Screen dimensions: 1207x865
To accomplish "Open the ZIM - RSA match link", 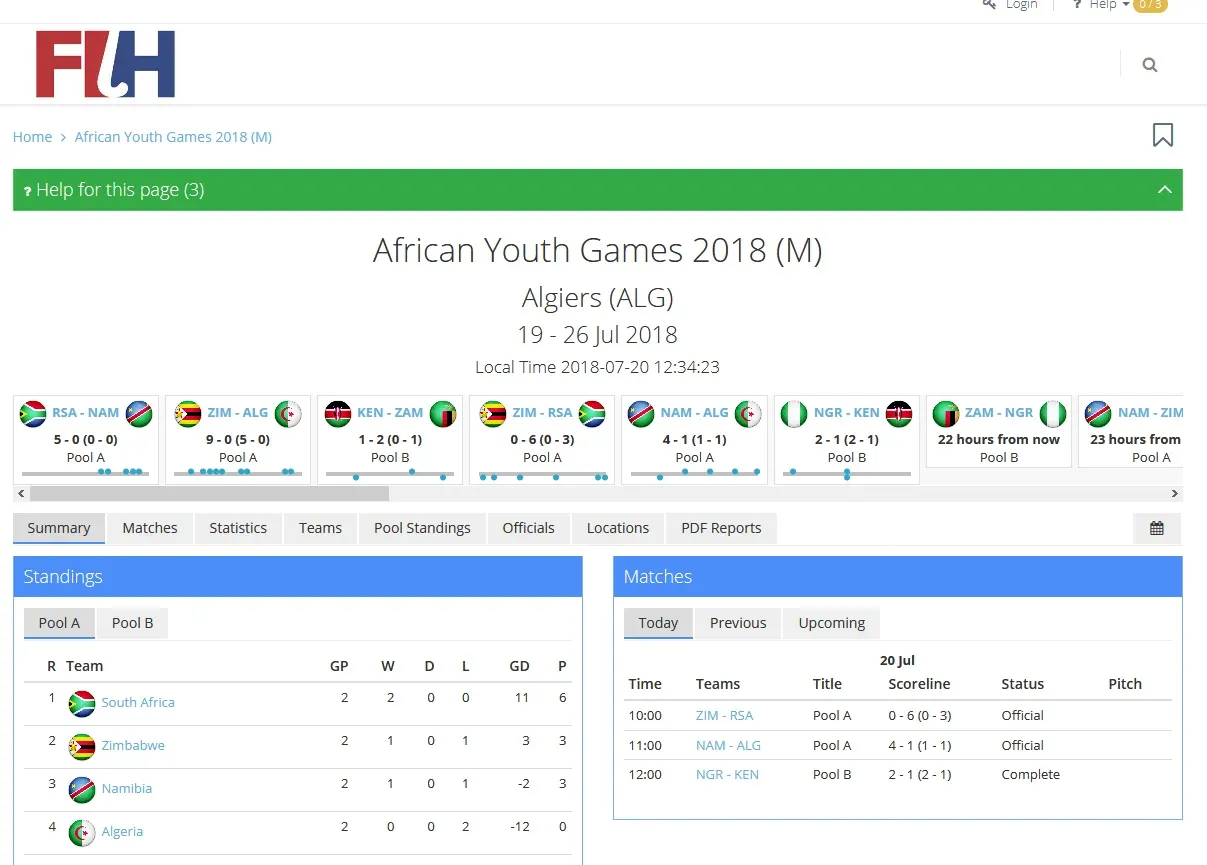I will pos(724,716).
